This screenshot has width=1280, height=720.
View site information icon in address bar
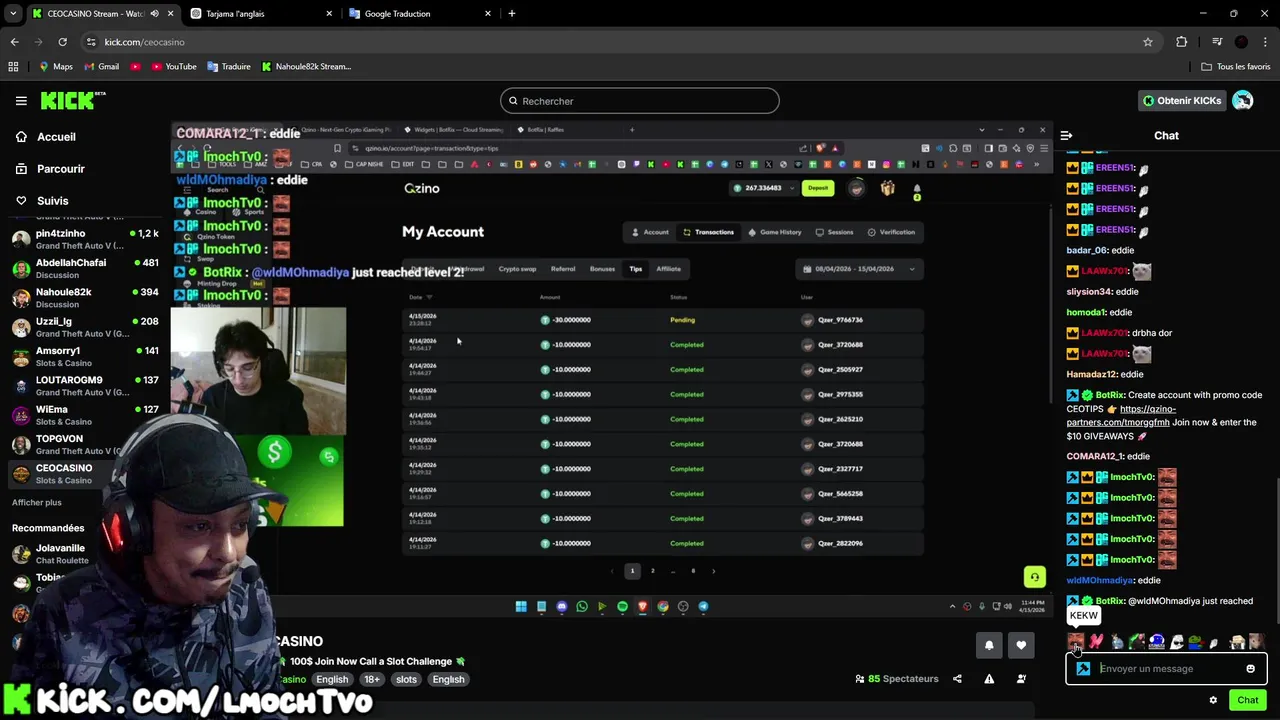[91, 42]
